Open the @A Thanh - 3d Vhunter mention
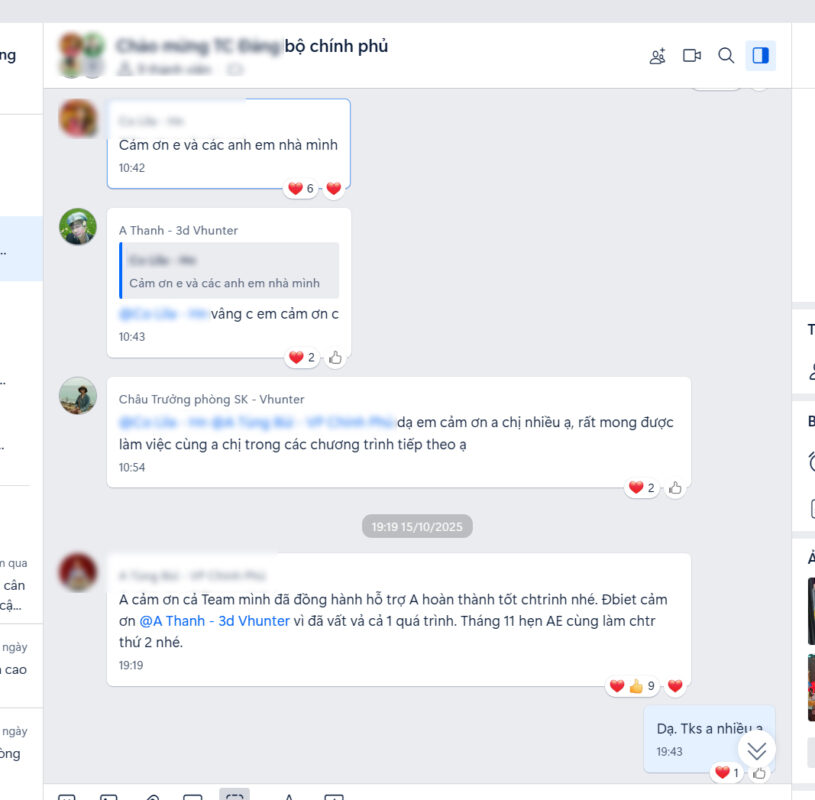The image size is (815, 800). (215, 621)
